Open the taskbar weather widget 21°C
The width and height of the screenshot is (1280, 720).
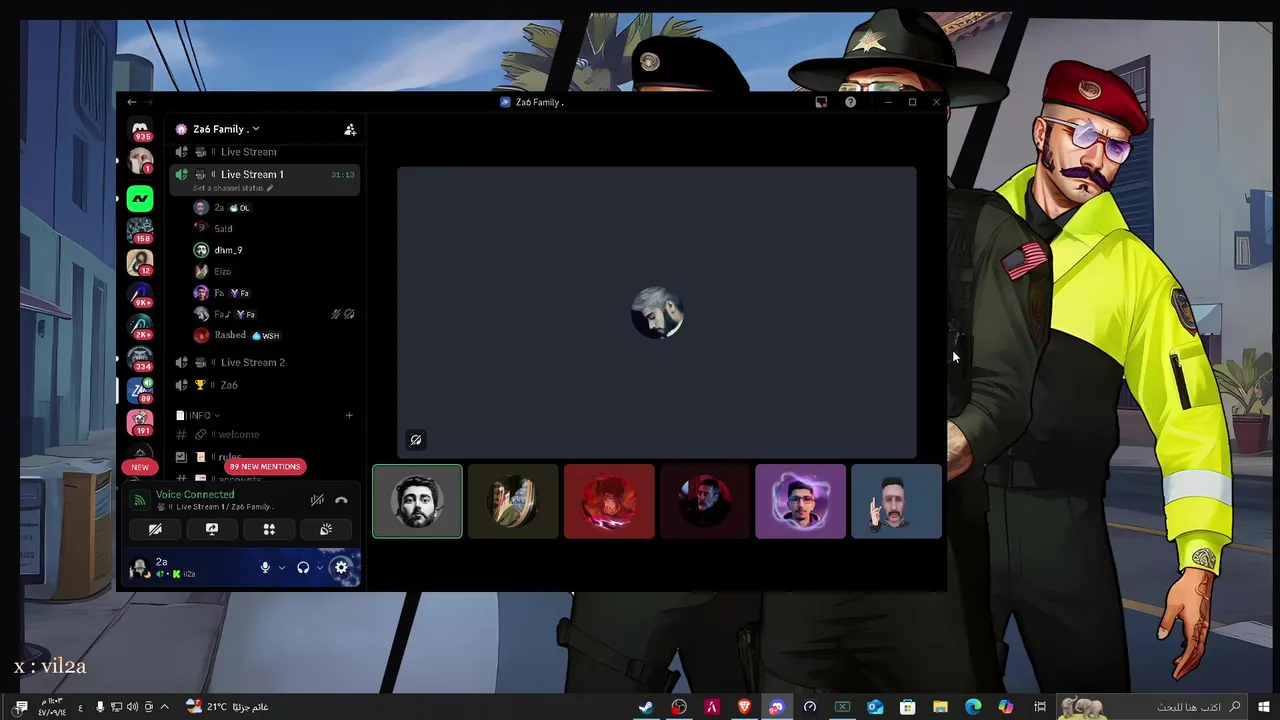coord(227,707)
